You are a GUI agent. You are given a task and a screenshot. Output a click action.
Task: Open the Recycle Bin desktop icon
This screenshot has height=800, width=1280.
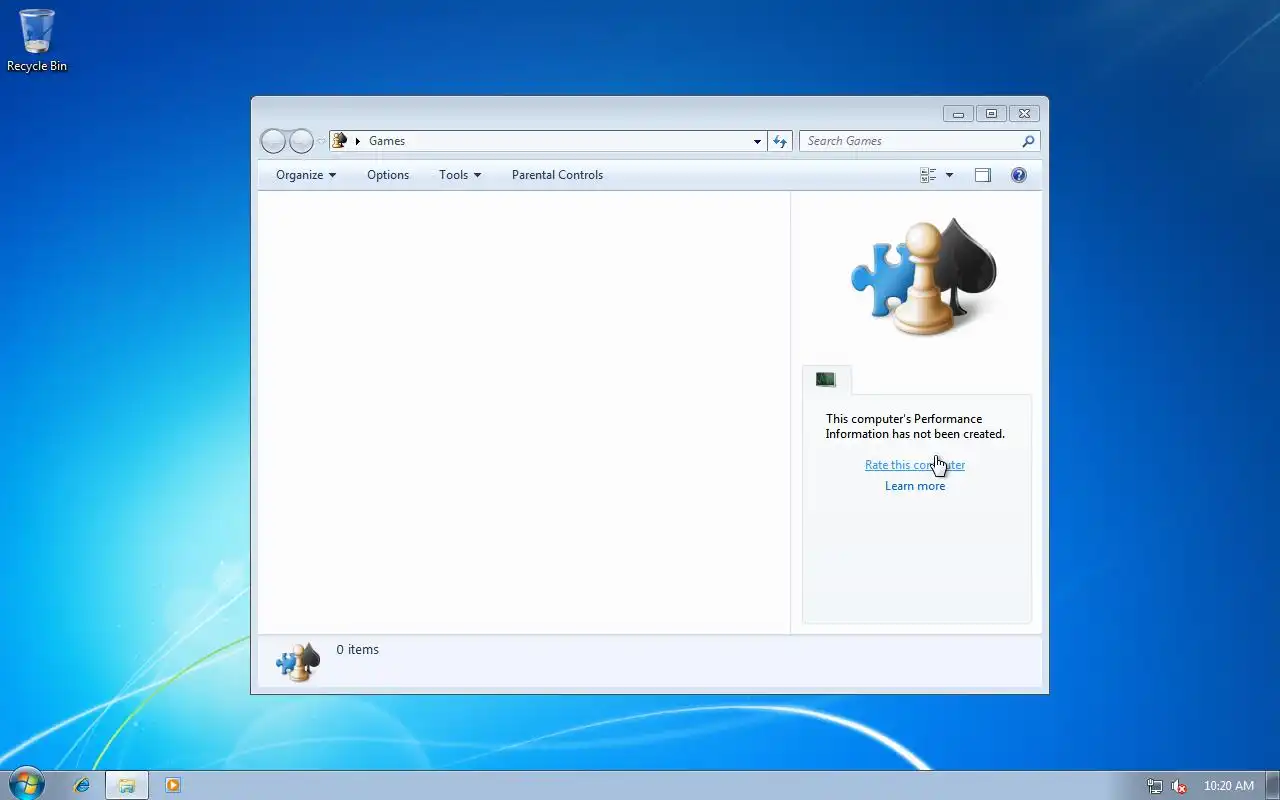click(37, 40)
